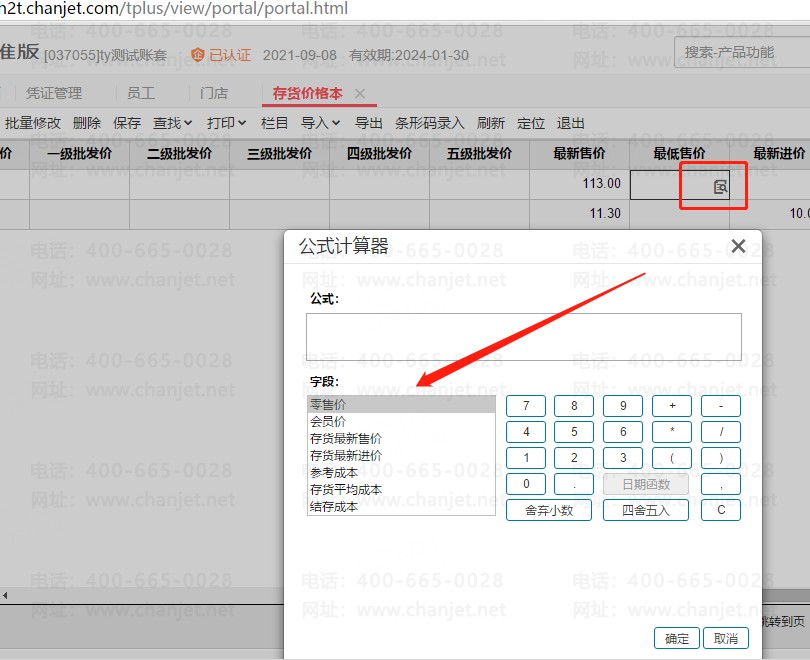Image resolution: width=810 pixels, height=660 pixels.
Task: Click calculator key 6
Action: tap(623, 432)
